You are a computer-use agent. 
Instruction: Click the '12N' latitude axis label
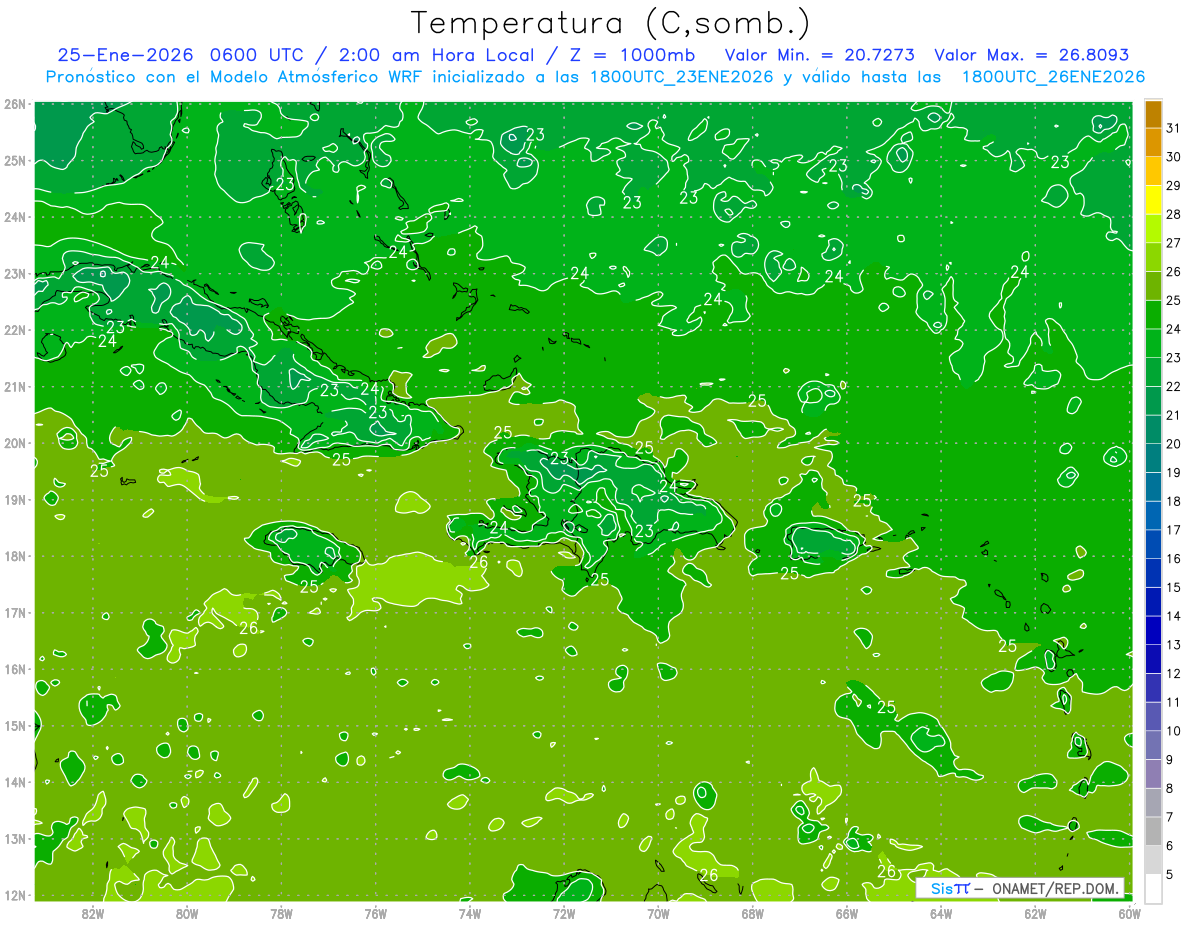14,895
